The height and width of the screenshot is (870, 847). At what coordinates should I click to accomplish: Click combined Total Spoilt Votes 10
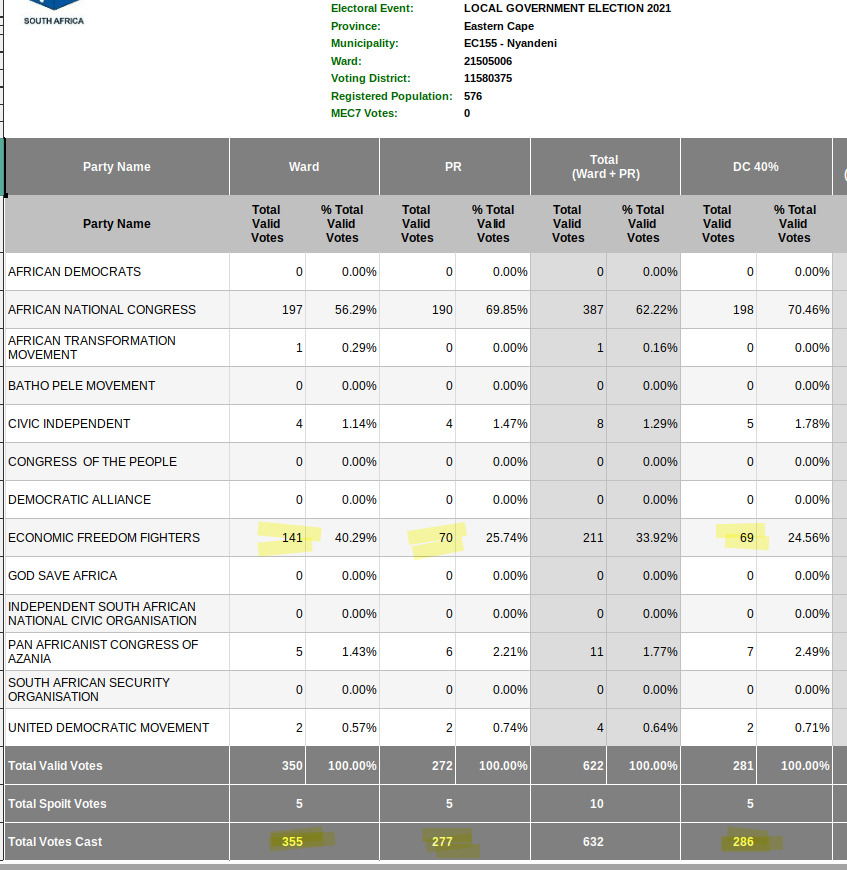pyautogui.click(x=597, y=804)
